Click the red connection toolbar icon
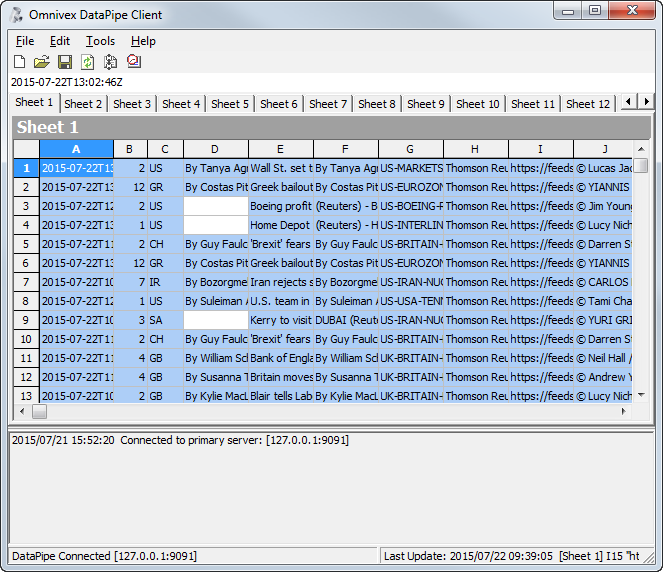This screenshot has width=663, height=572. coord(134,62)
